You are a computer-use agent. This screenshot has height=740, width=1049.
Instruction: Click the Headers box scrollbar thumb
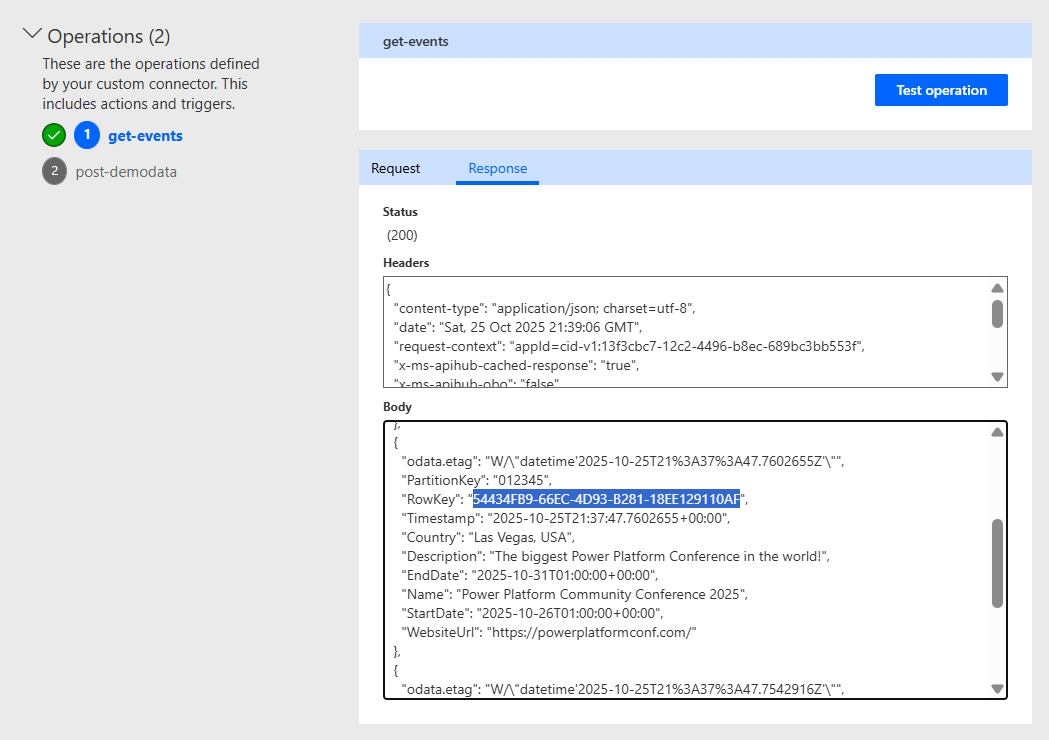(x=997, y=313)
